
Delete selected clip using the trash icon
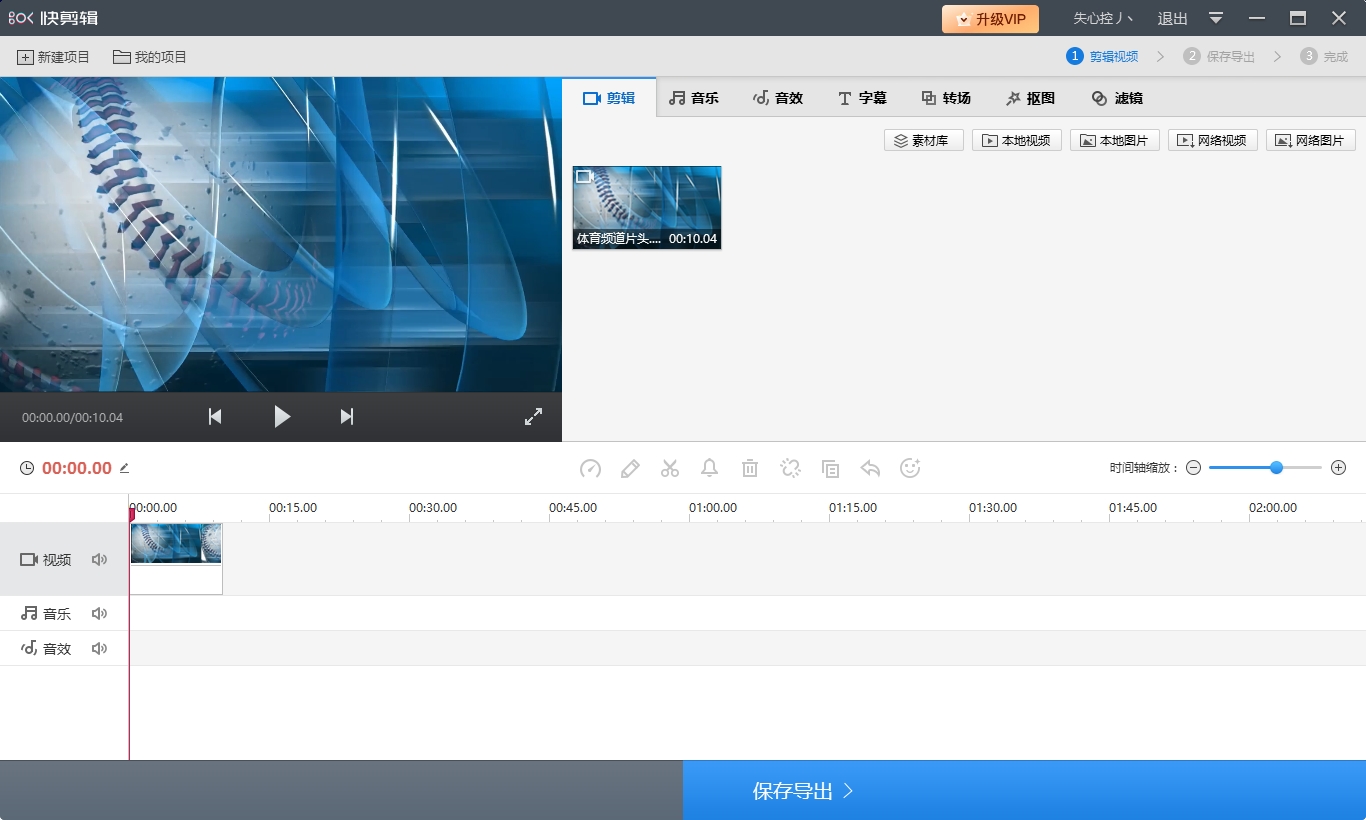click(750, 468)
